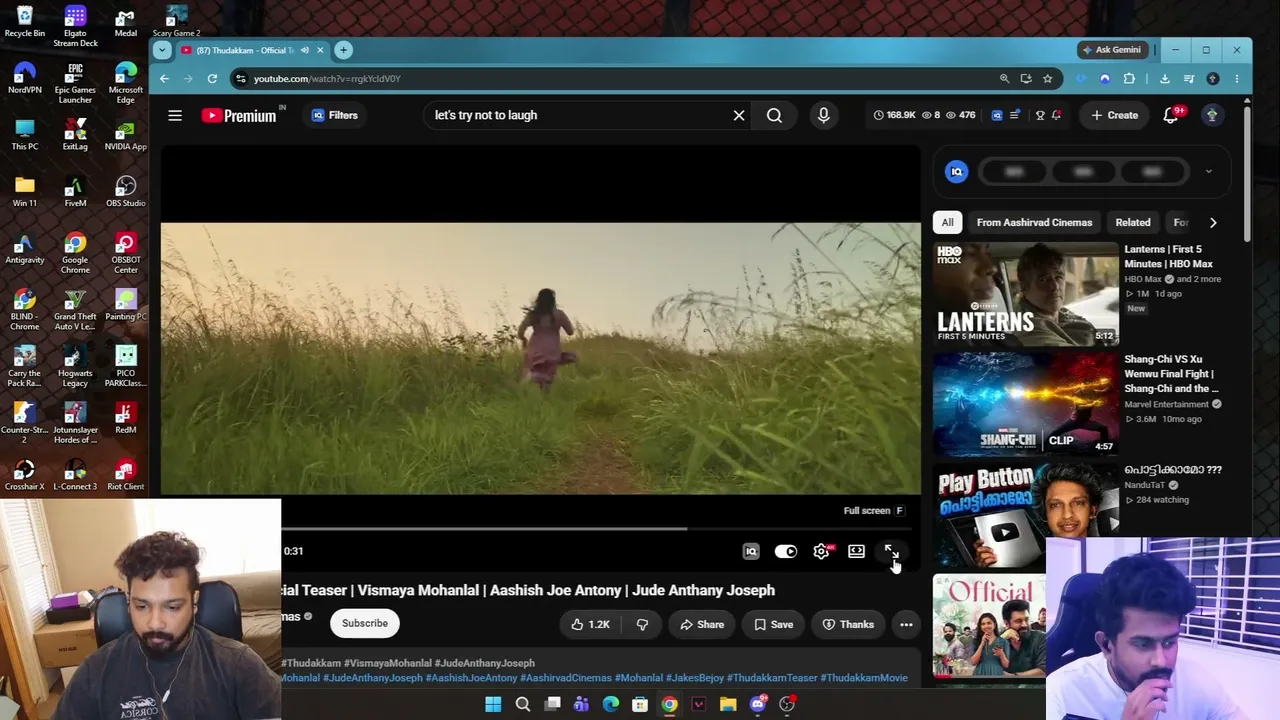
Task: Open Chrome three-dot menu
Action: point(1236,78)
